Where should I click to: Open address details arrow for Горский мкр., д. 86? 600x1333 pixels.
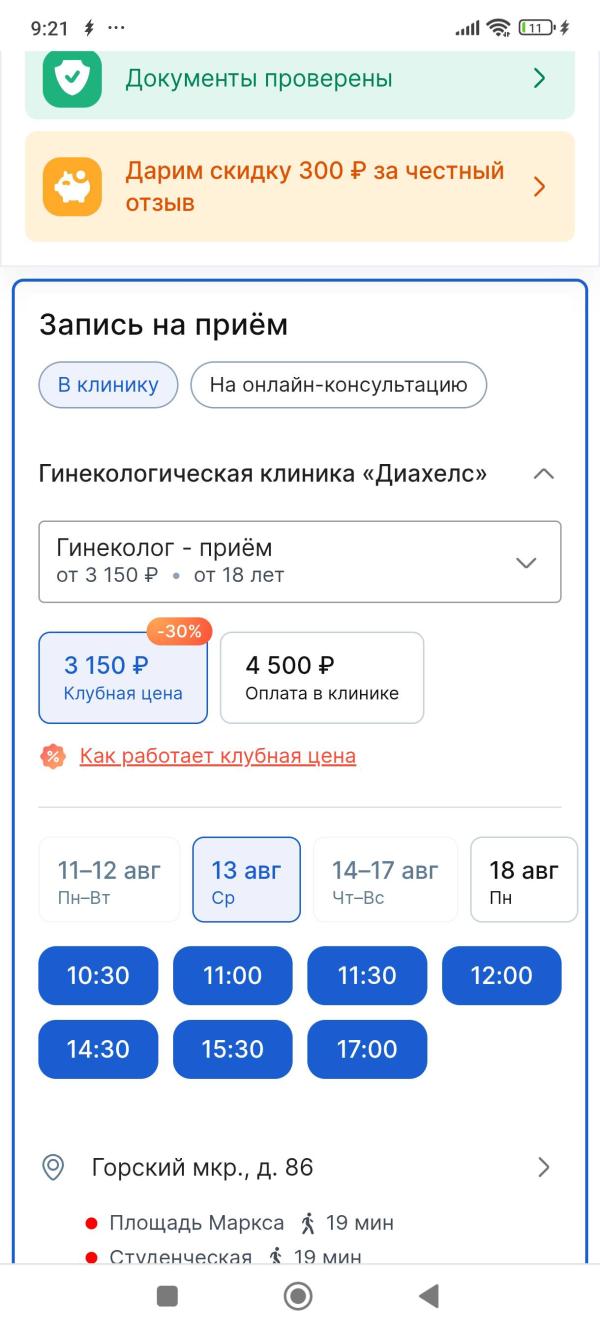544,1167
